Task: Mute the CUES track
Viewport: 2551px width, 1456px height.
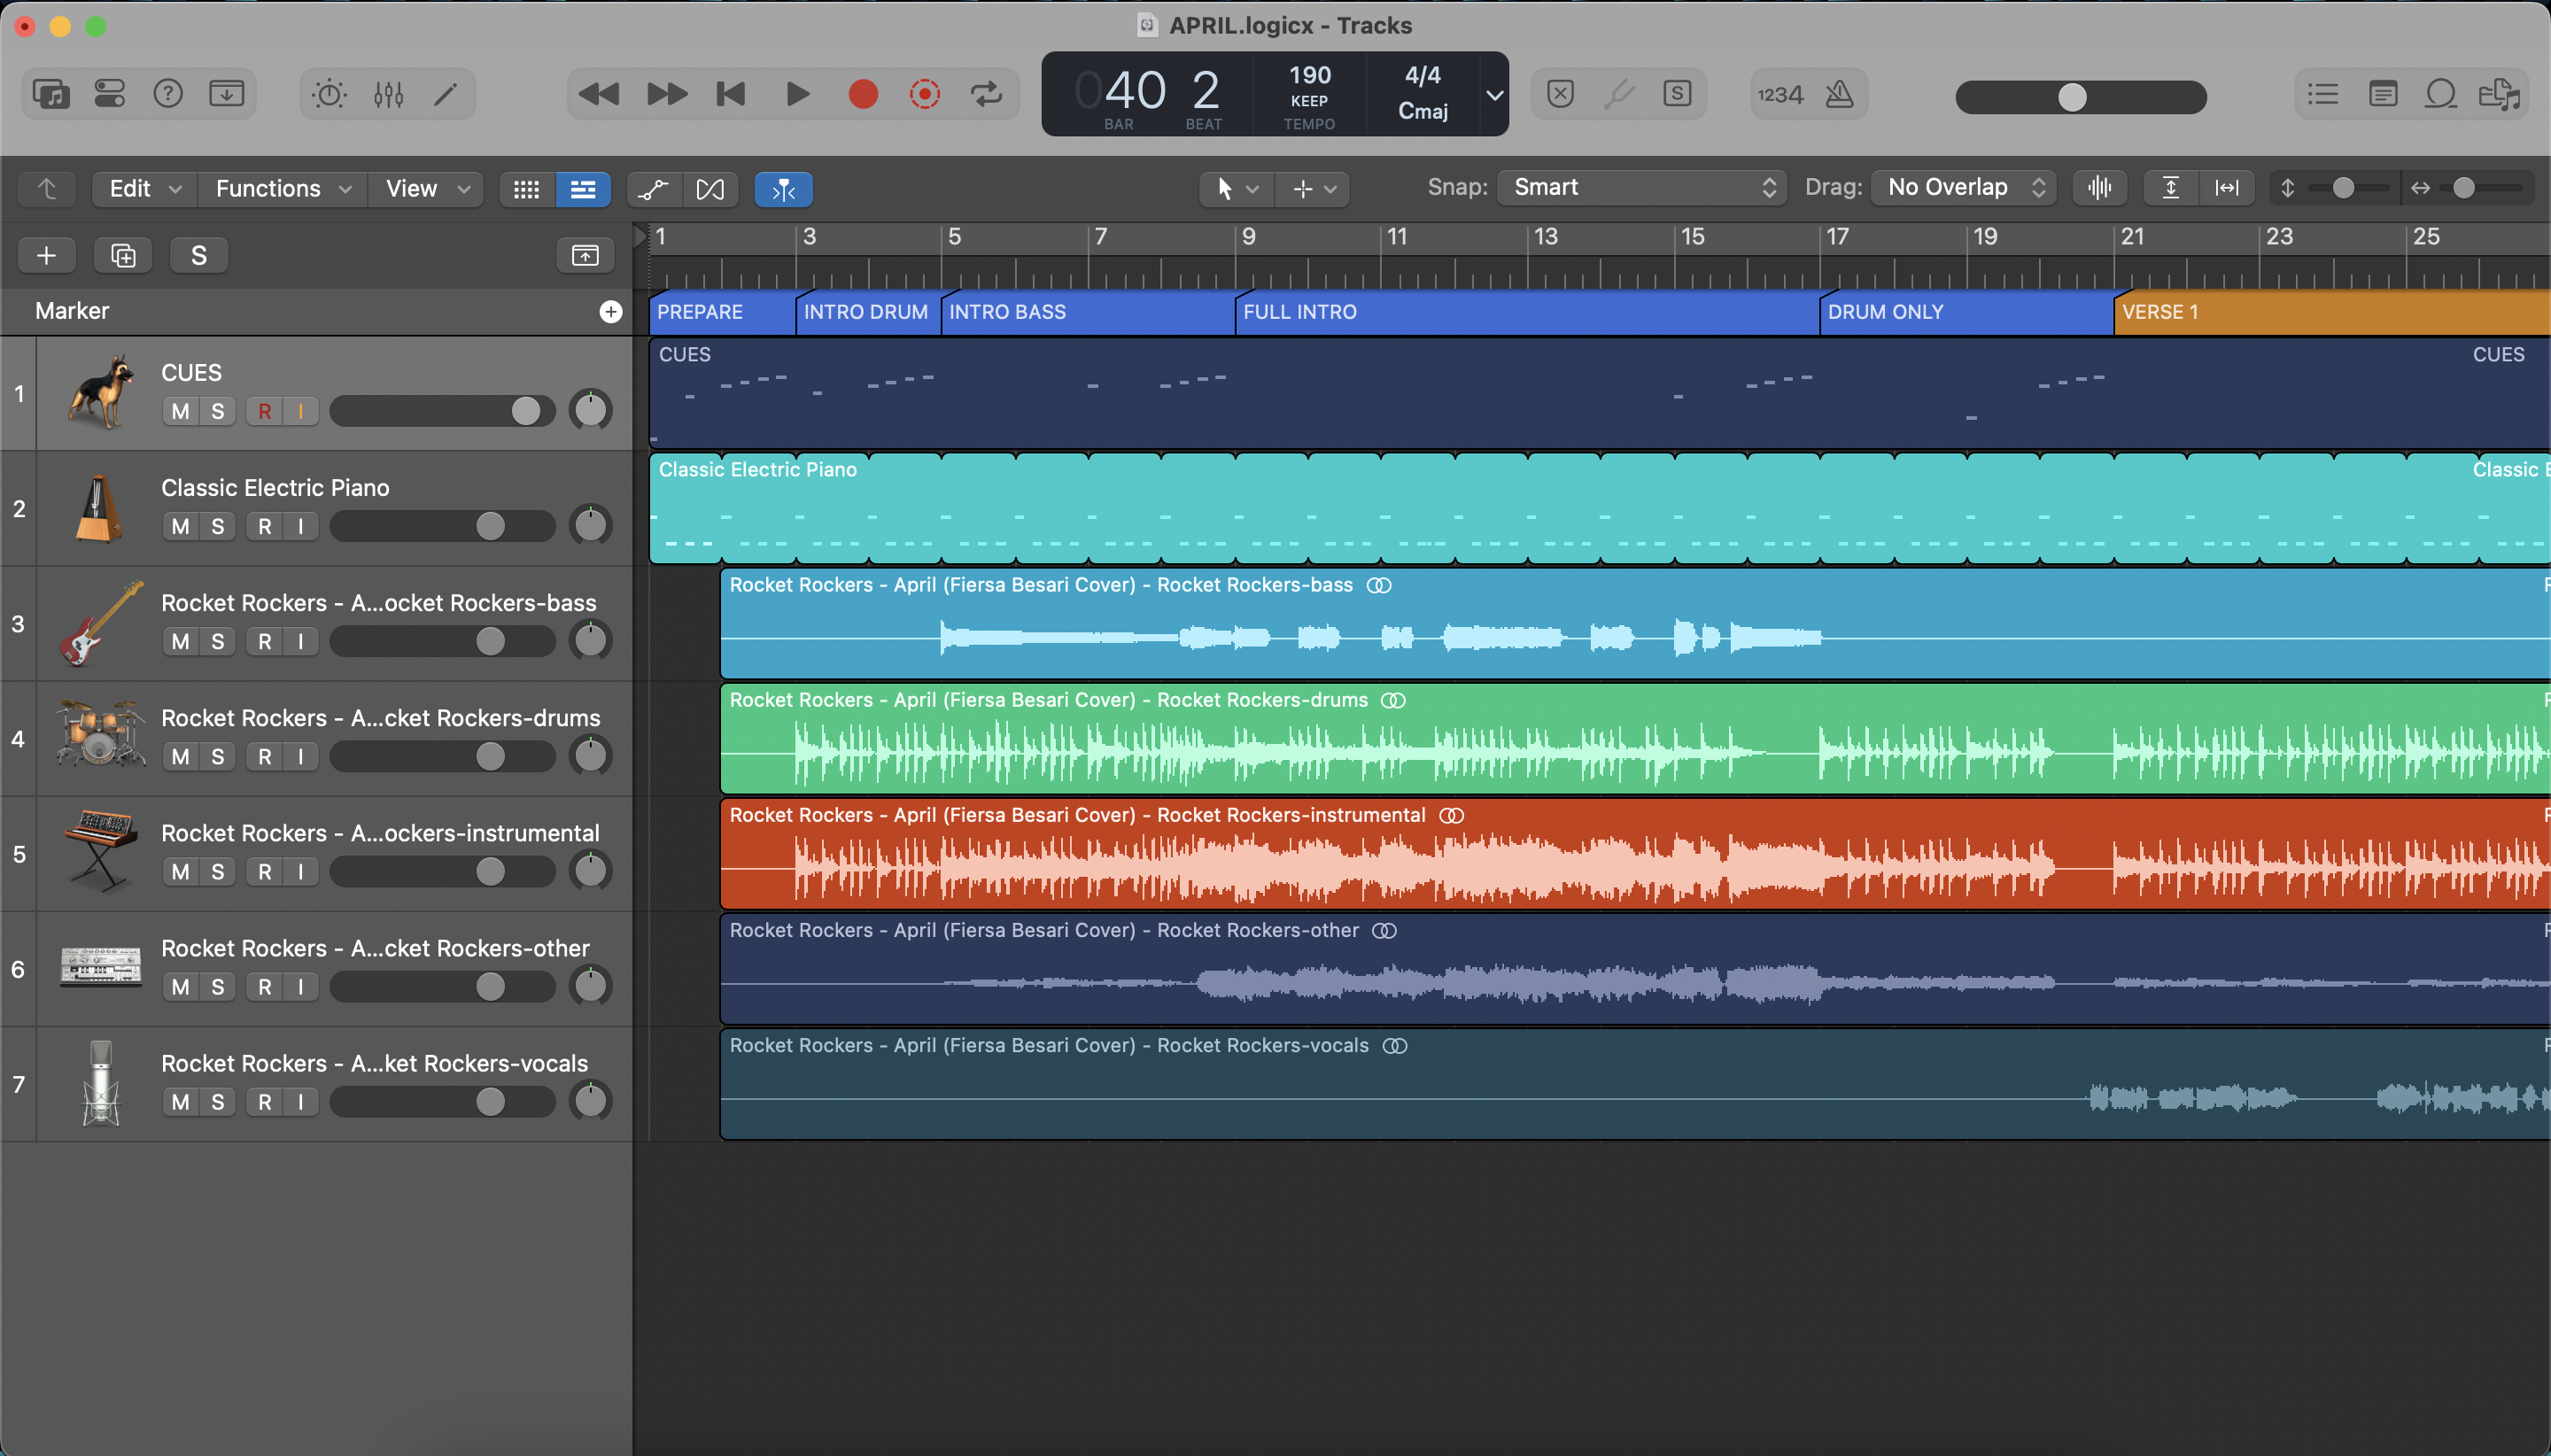Action: [180, 411]
